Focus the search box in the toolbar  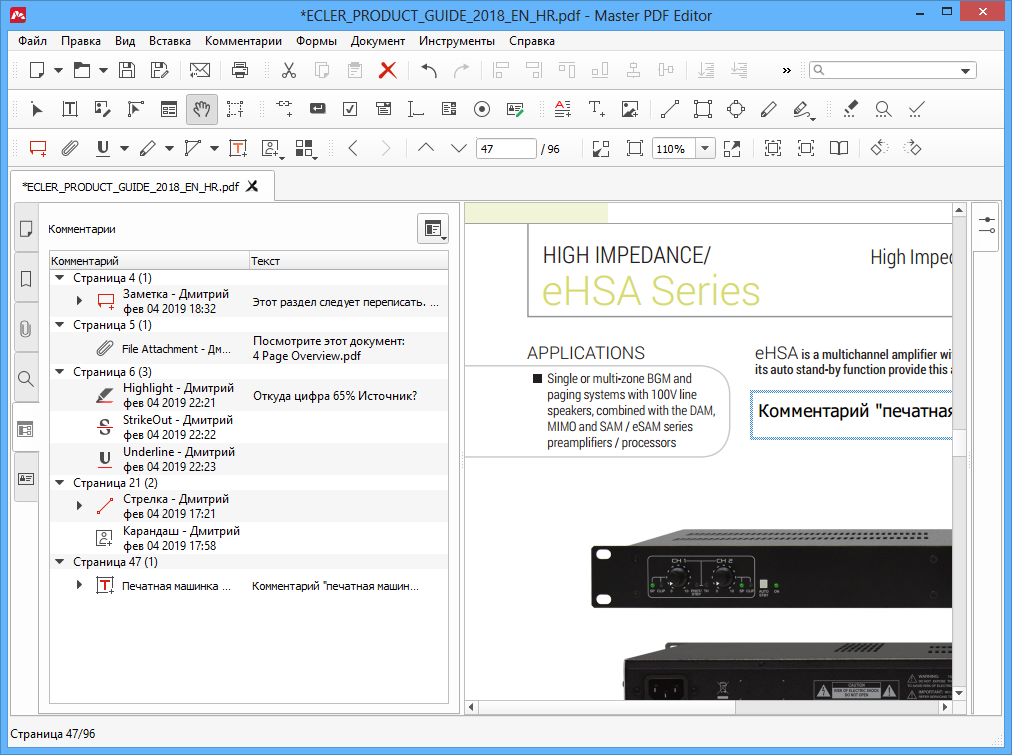(x=893, y=70)
